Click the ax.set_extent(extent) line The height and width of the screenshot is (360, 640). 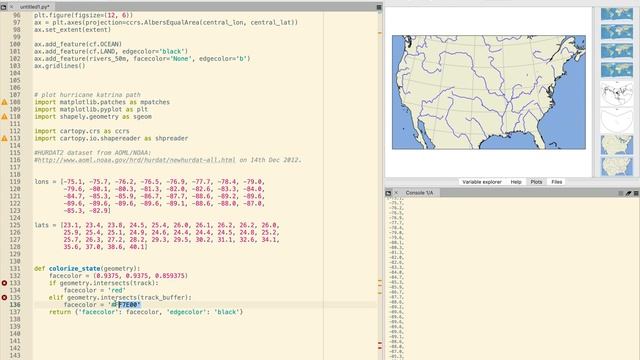click(x=72, y=30)
